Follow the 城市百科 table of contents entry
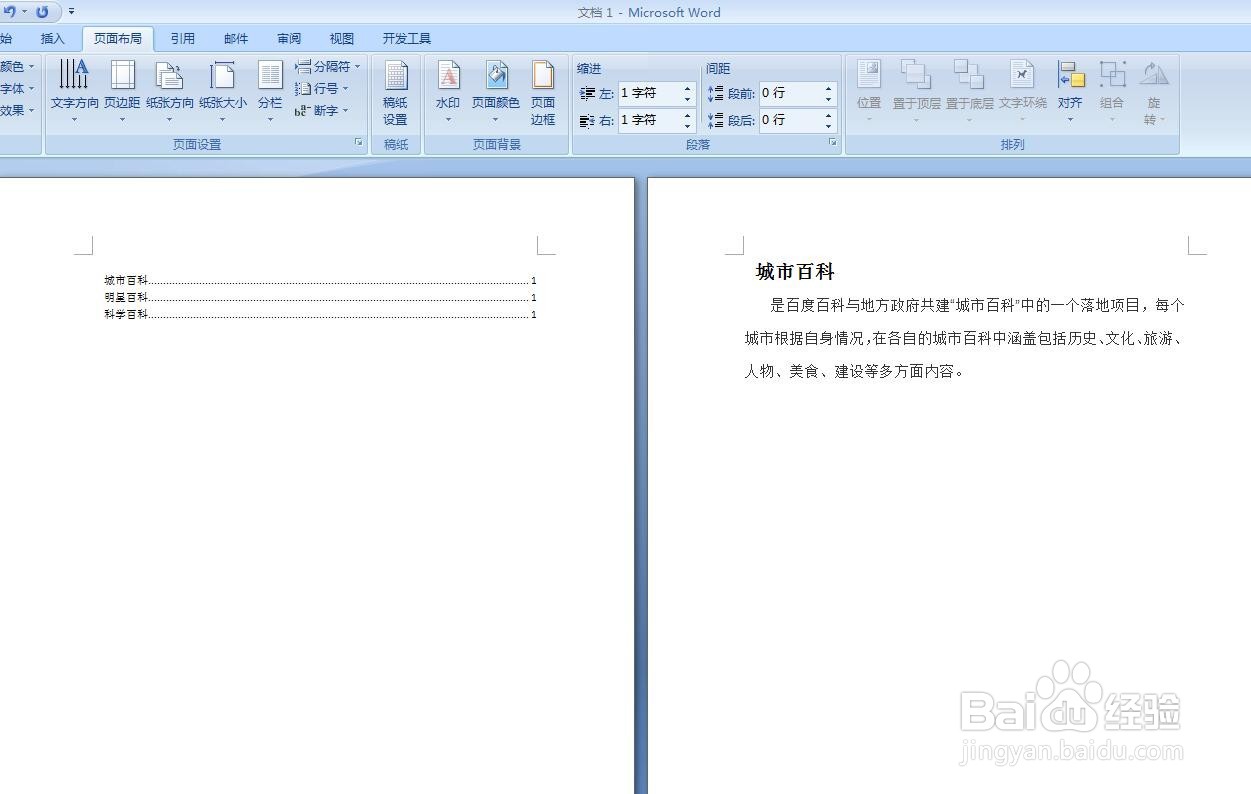Image resolution: width=1251 pixels, height=794 pixels. 124,281
